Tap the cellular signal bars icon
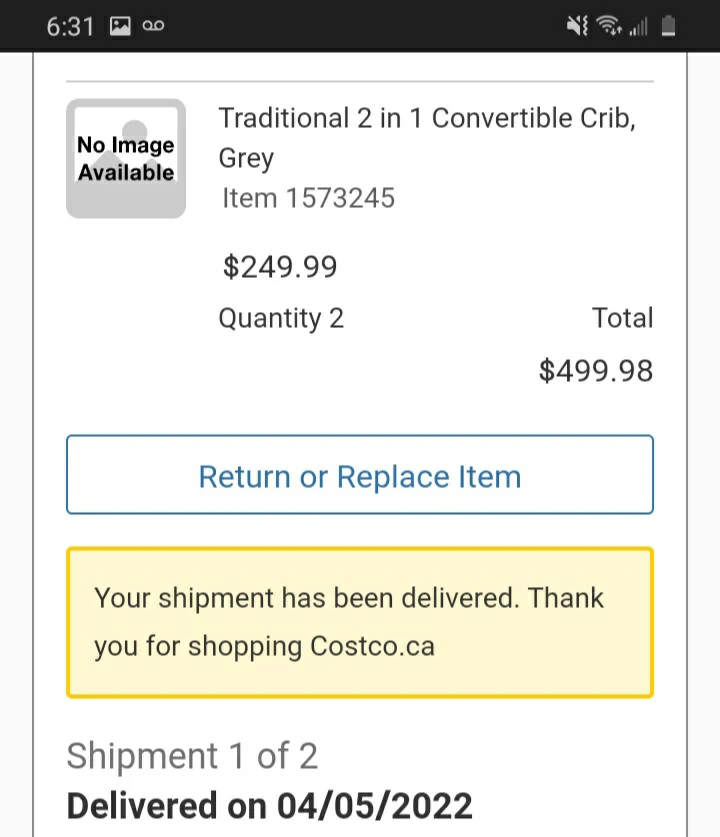This screenshot has width=720, height=837. pos(638,27)
